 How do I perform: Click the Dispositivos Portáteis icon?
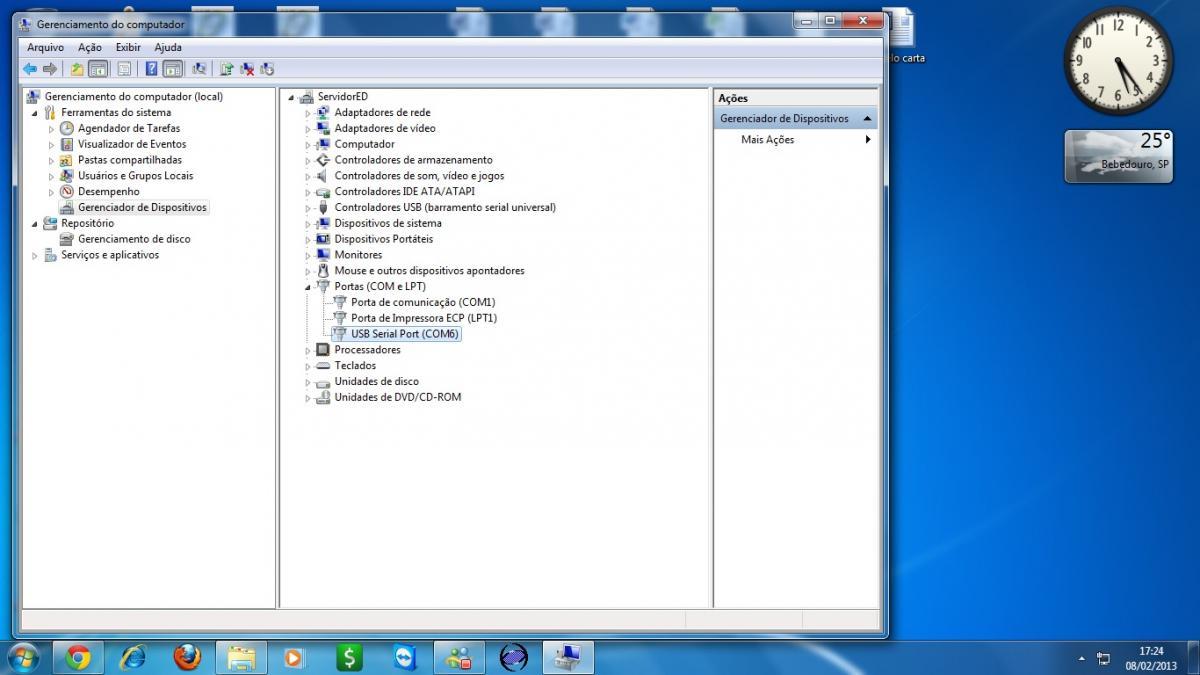[323, 239]
